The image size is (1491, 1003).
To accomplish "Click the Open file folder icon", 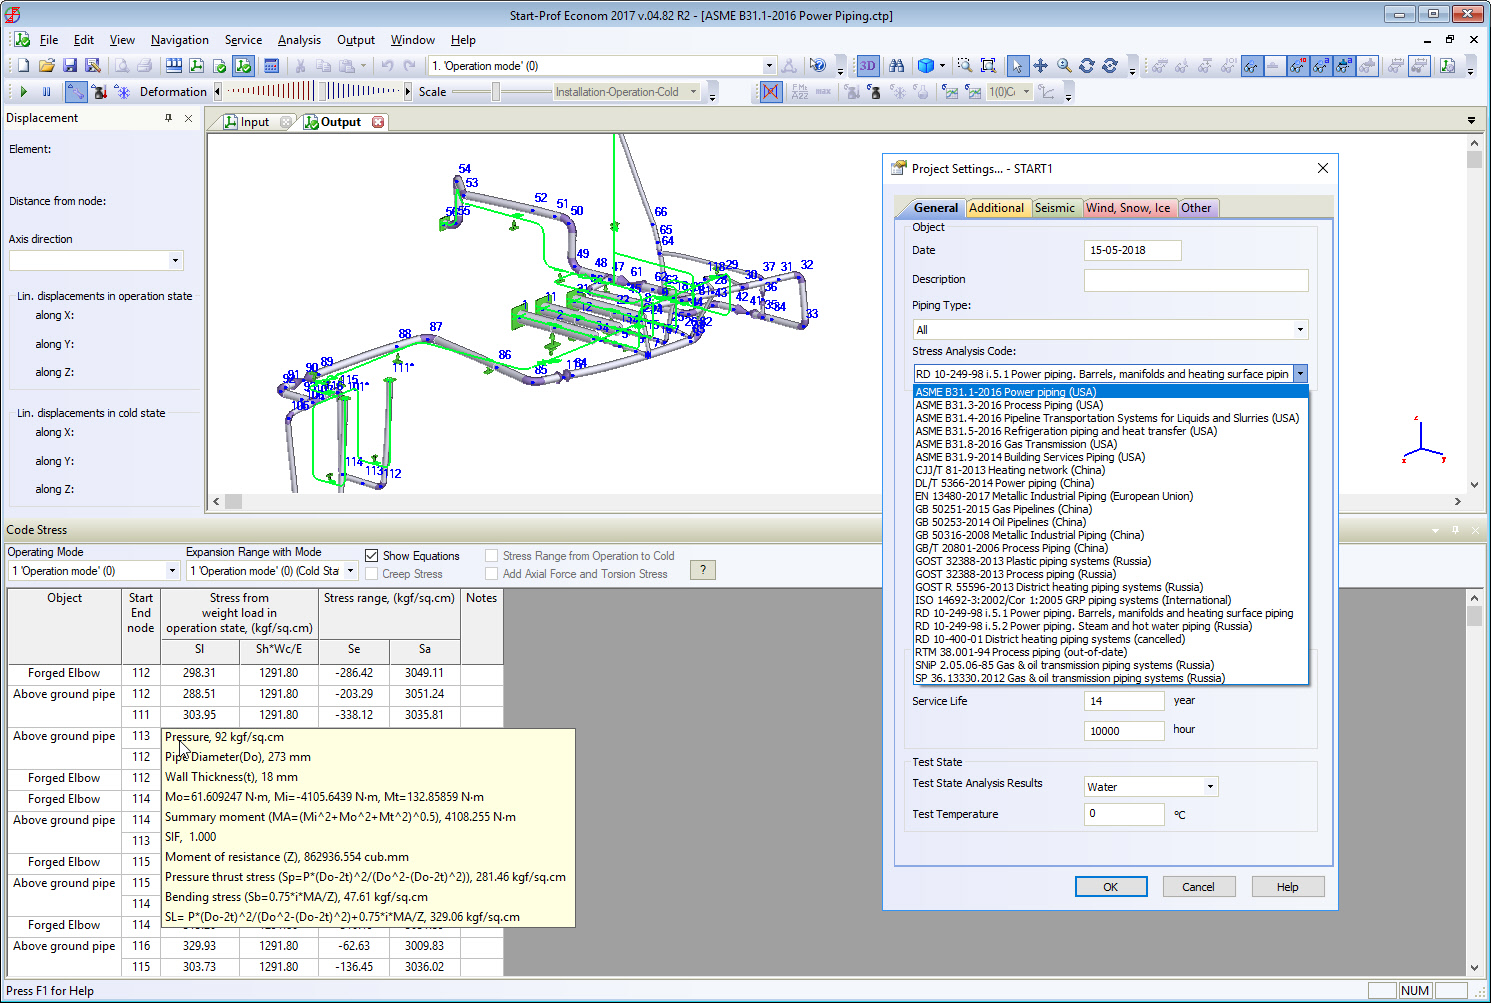I will click(46, 66).
